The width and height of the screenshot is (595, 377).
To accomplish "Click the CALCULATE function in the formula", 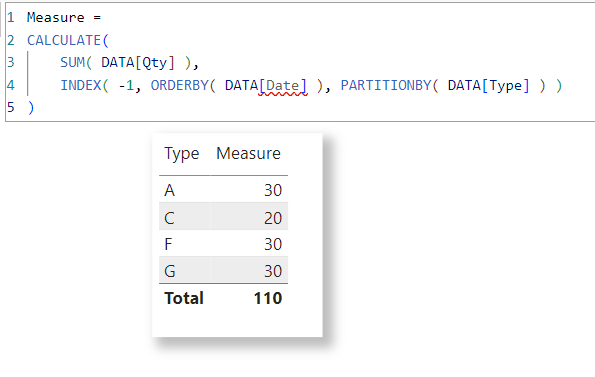I will (x=64, y=40).
